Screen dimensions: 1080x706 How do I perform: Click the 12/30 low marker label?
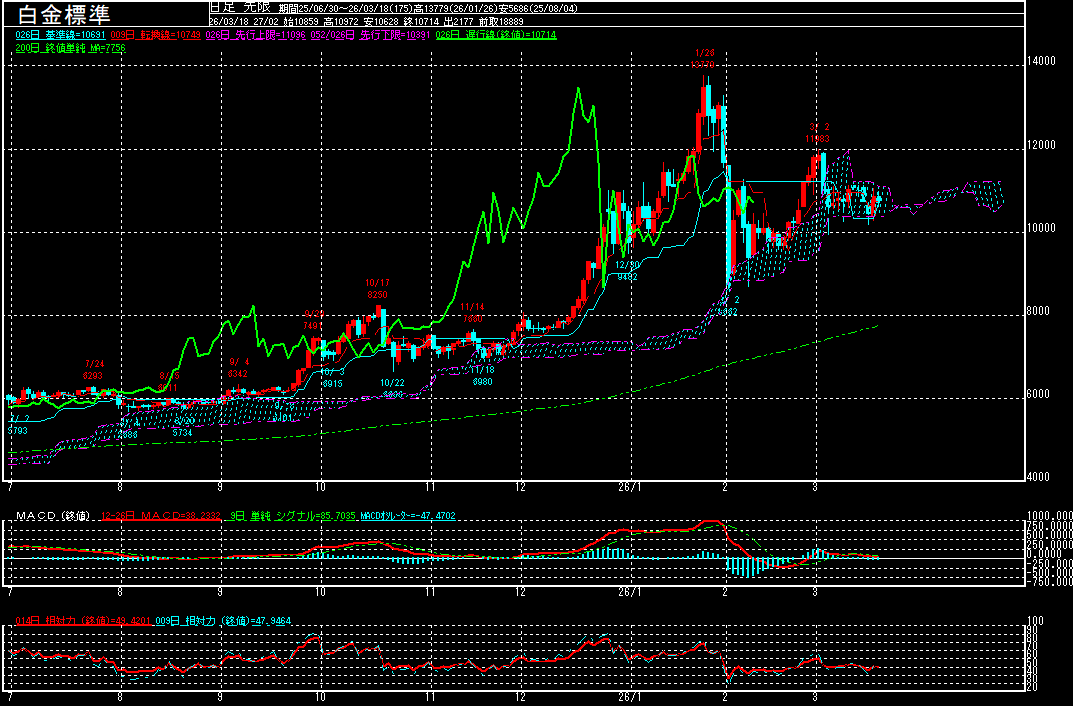coord(627,270)
